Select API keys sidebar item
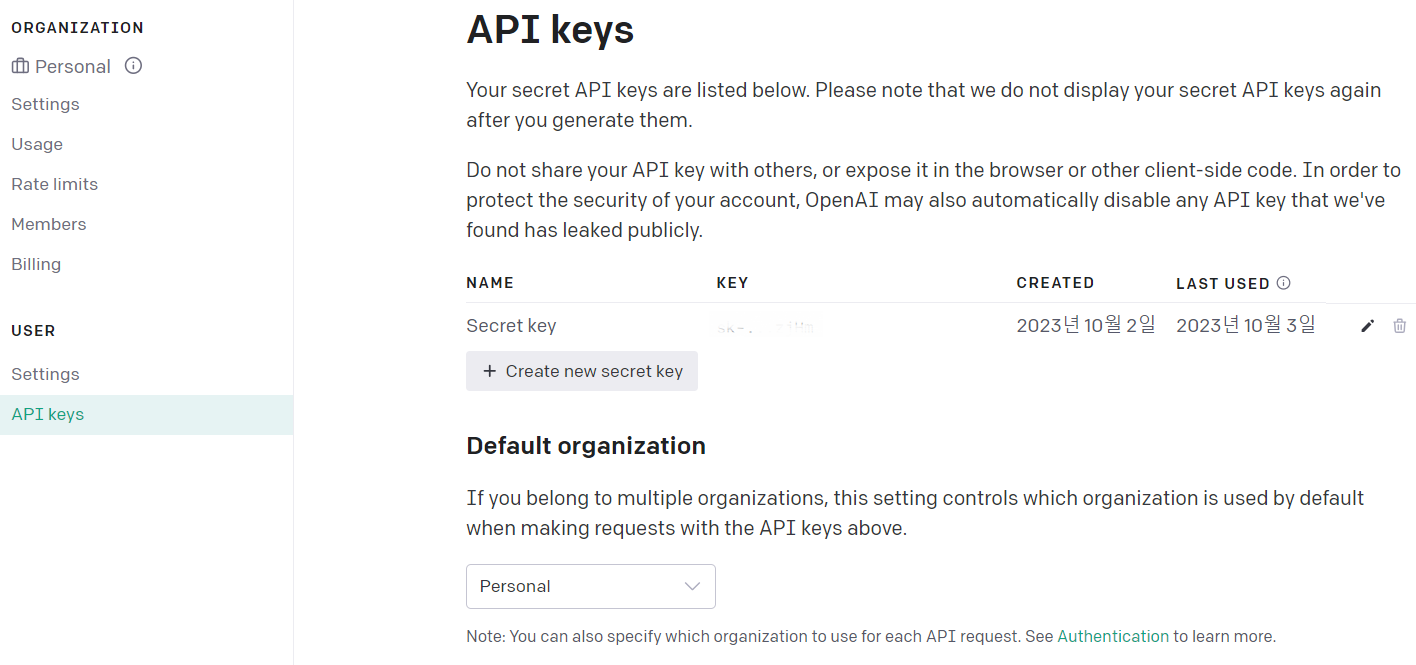Image resolution: width=1416 pixels, height=665 pixels. (x=146, y=414)
